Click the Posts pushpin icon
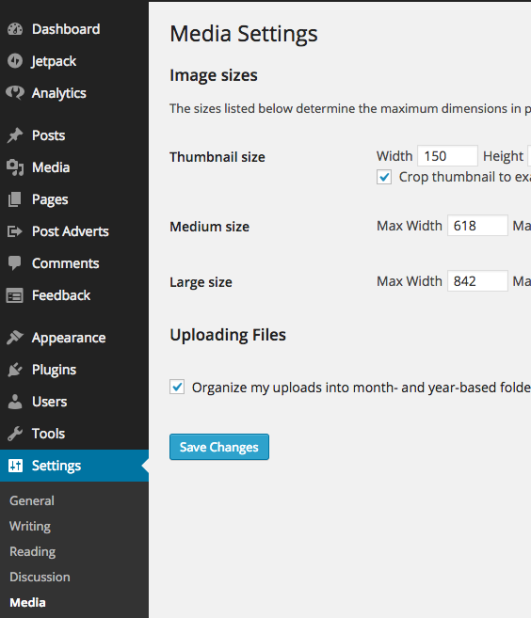 pos(15,136)
